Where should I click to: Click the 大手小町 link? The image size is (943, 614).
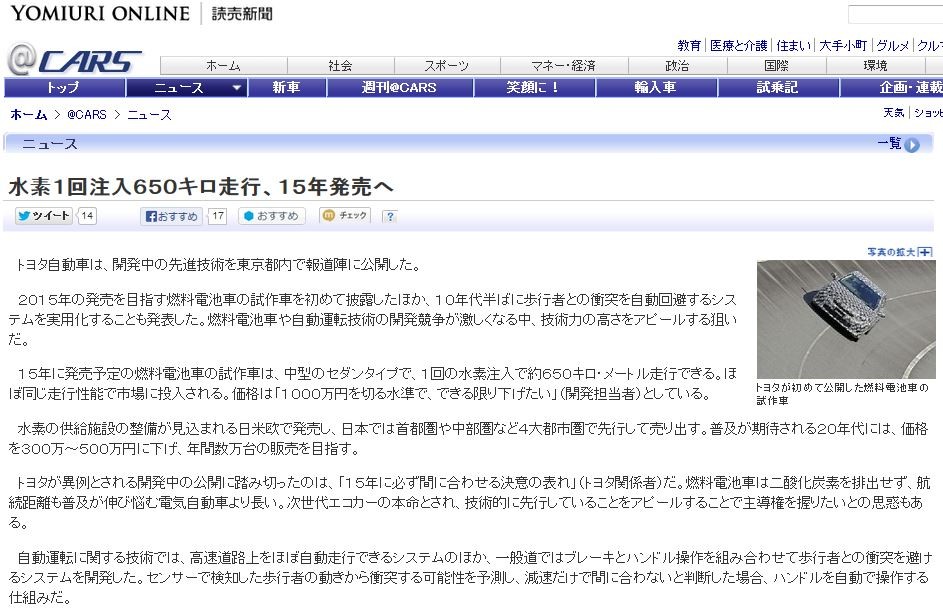[843, 46]
